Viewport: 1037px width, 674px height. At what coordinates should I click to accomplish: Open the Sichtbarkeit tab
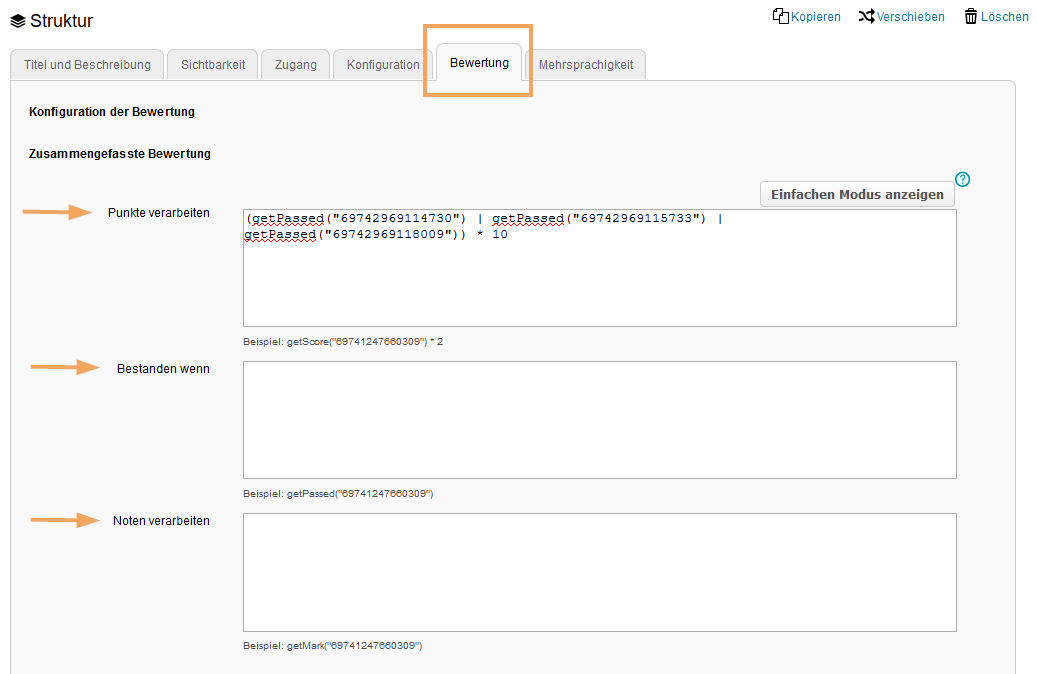point(213,65)
